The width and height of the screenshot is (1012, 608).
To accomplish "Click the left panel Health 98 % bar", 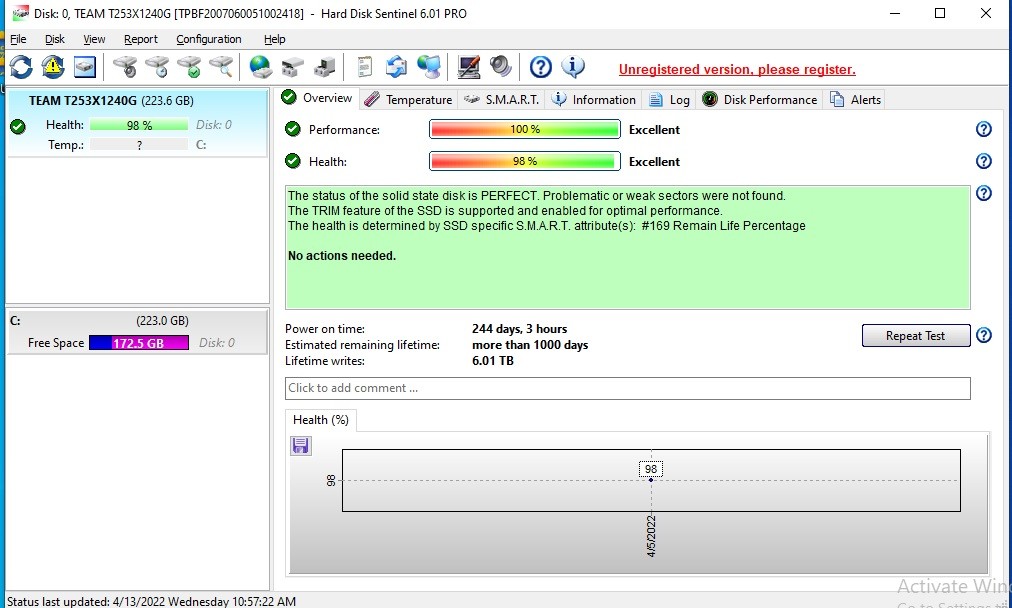I will coord(139,125).
